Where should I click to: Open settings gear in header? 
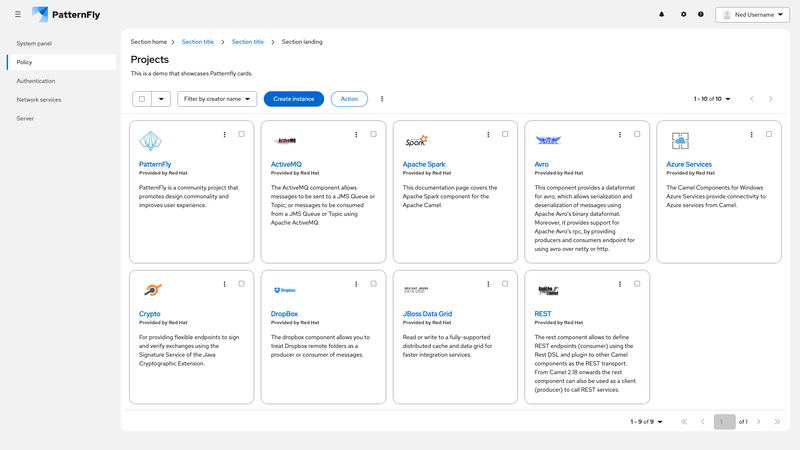684,14
